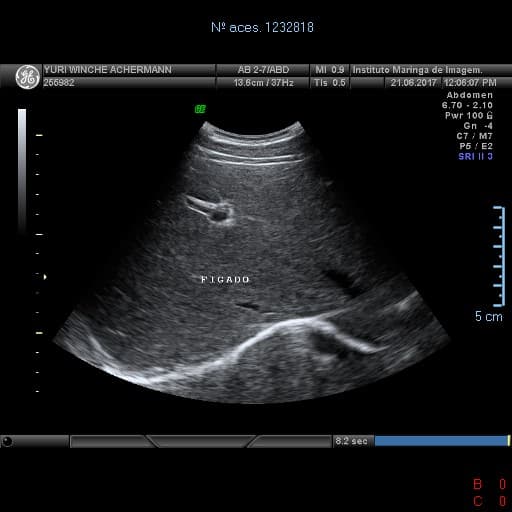The image size is (512, 512).
Task: Click the GE logo icon
Action: (27, 77)
